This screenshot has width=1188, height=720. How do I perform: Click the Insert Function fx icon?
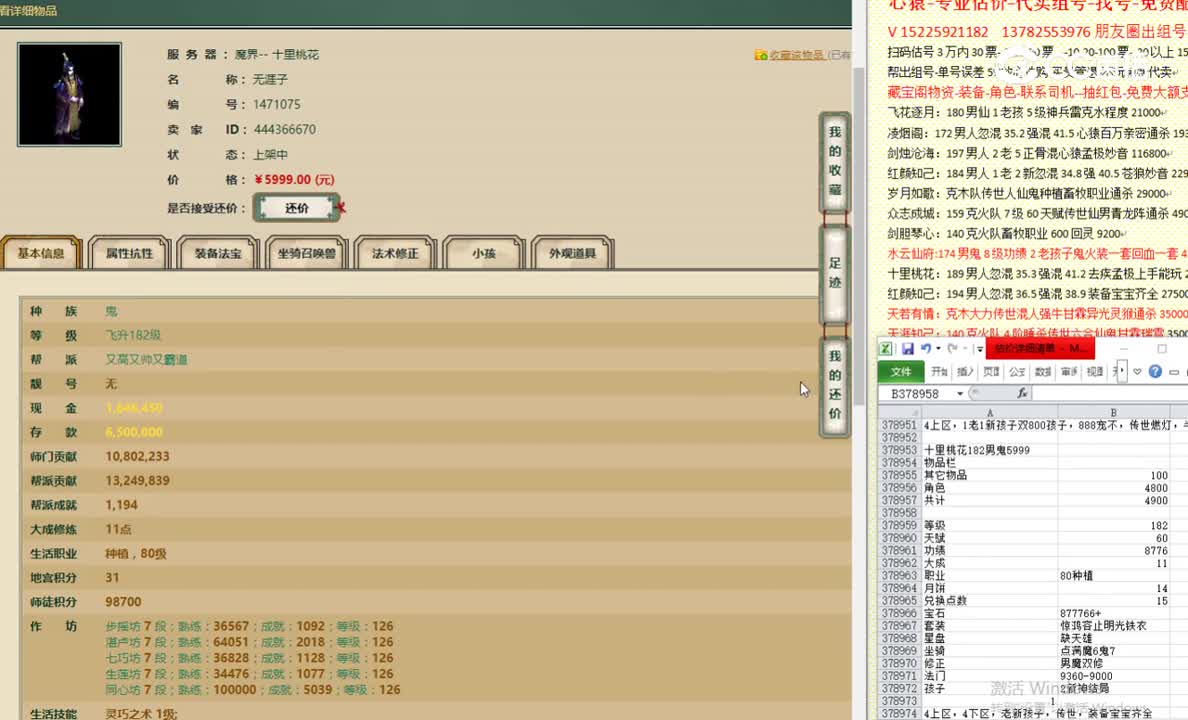click(x=1023, y=393)
